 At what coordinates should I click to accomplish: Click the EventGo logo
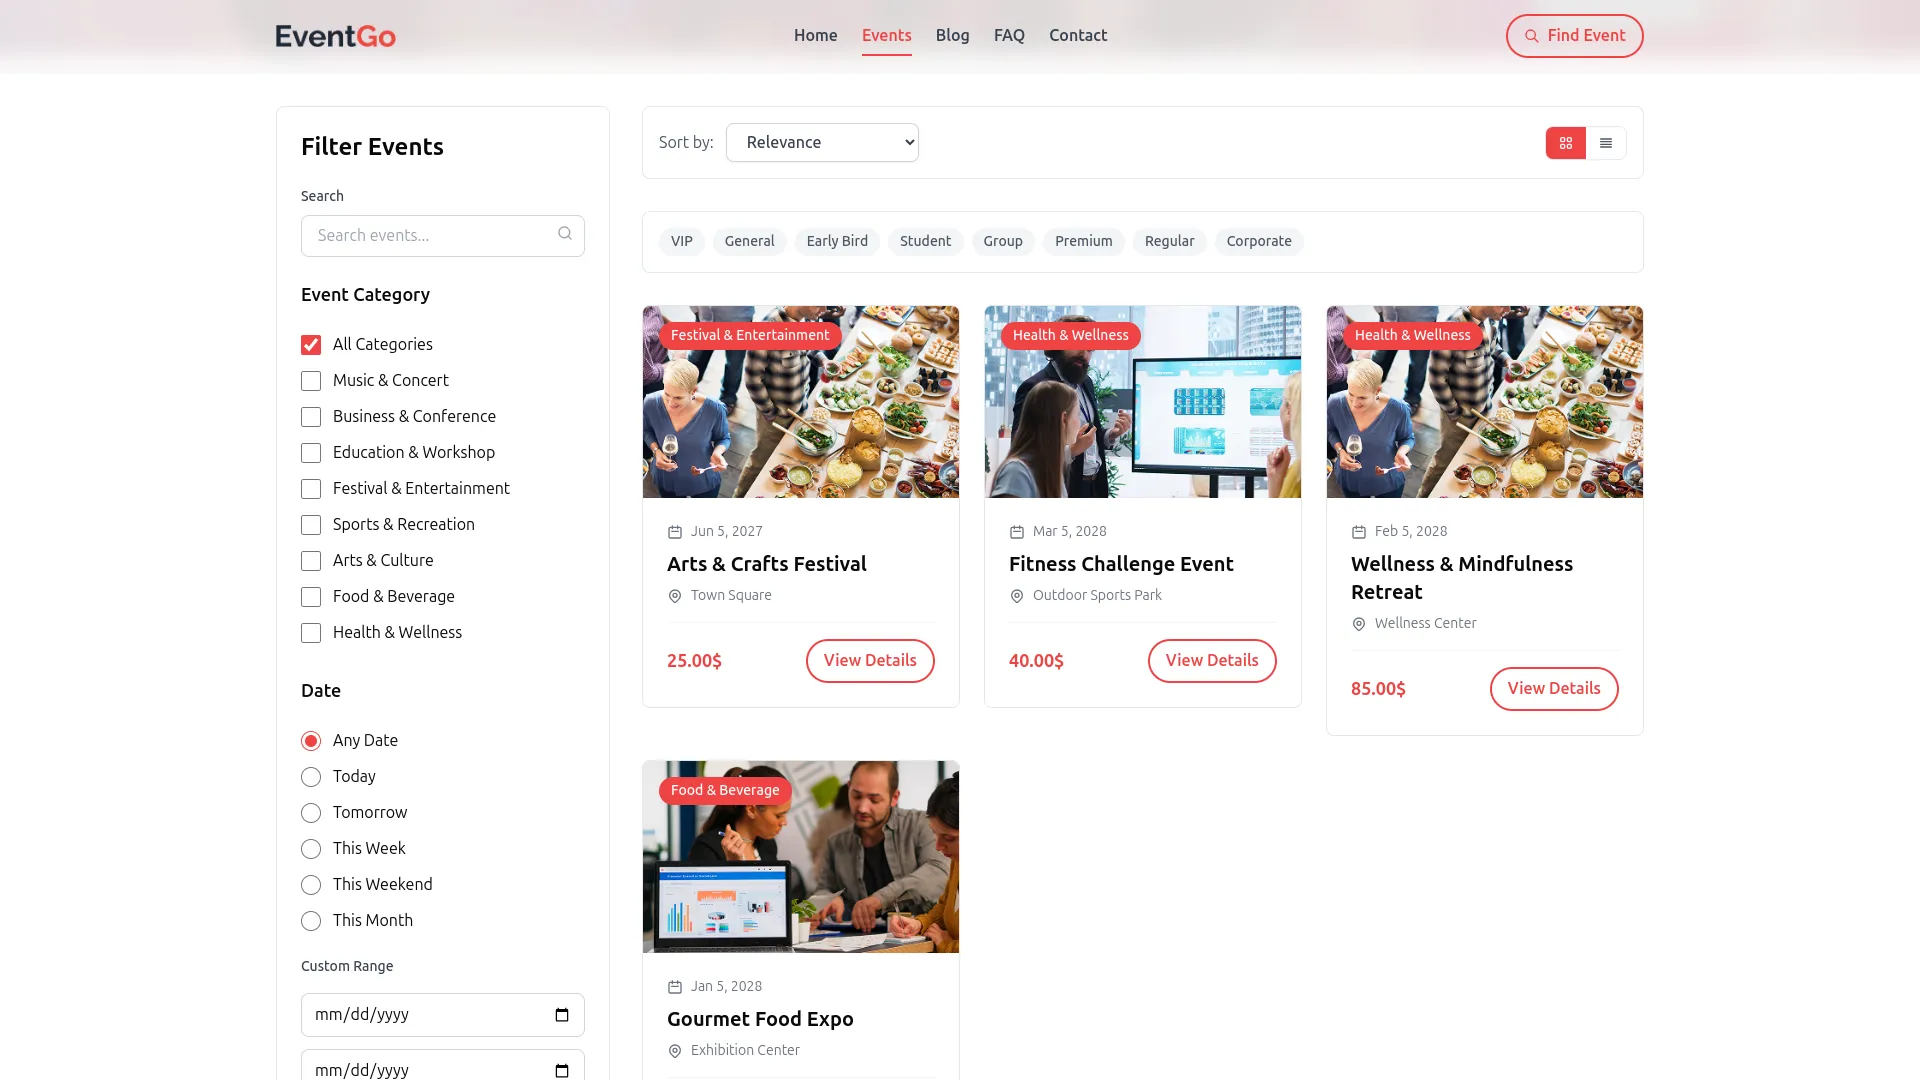point(336,36)
